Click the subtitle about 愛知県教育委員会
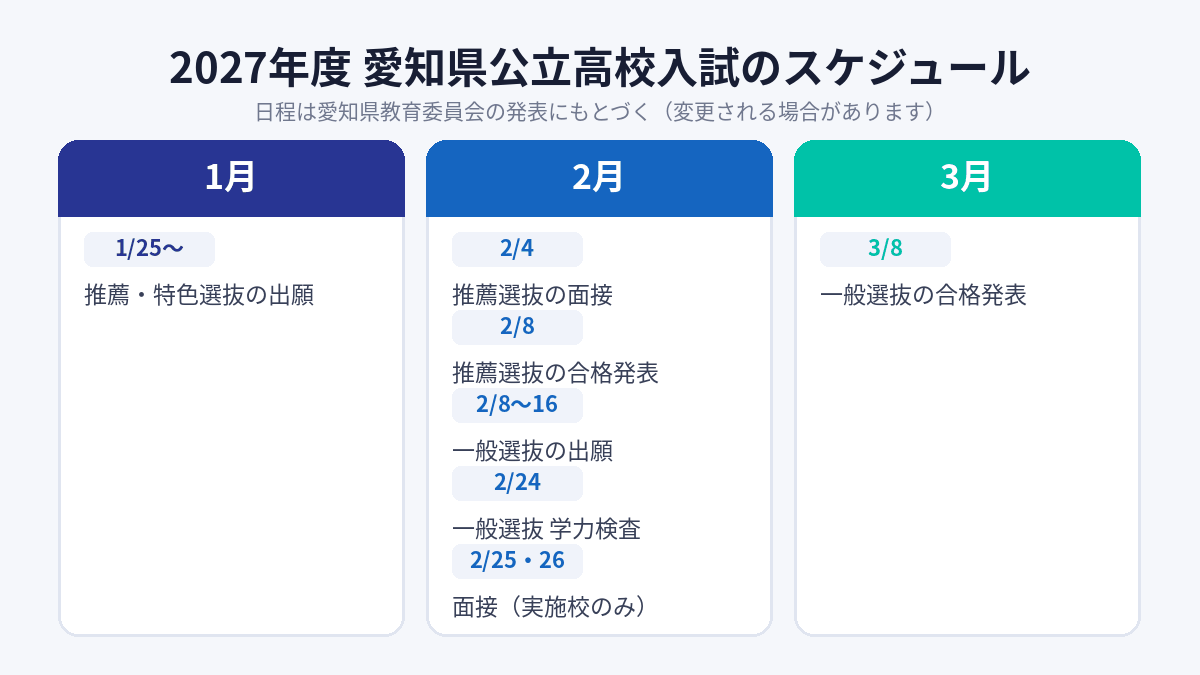 [600, 111]
